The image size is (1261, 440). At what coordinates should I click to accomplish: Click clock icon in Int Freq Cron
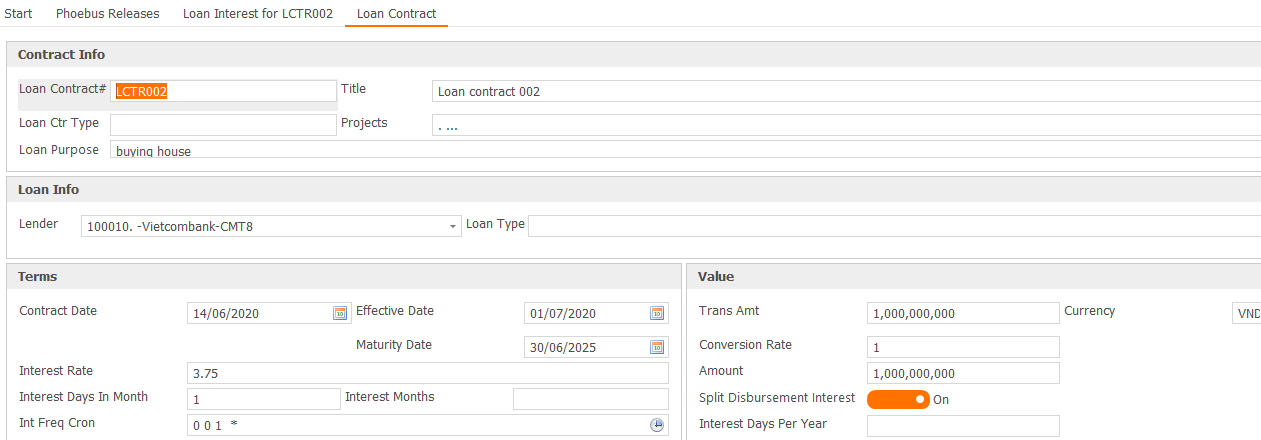[657, 425]
